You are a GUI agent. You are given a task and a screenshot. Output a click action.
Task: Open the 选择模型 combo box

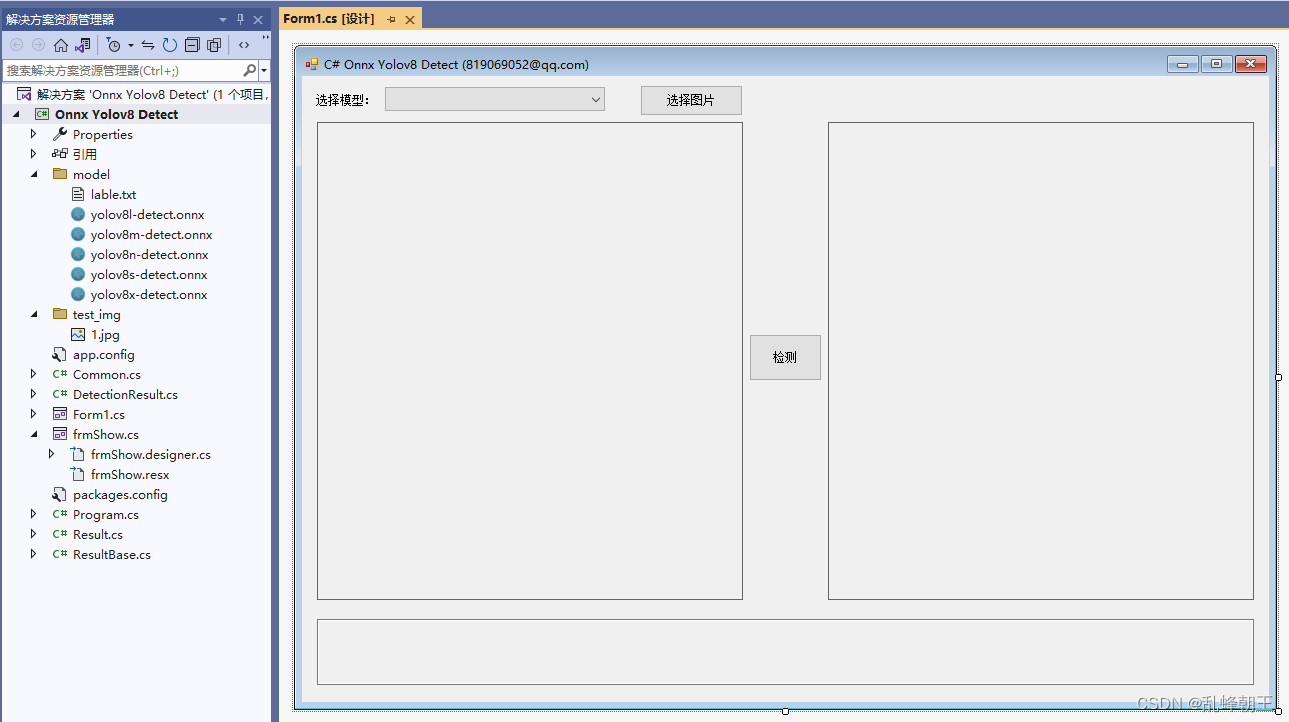coord(495,99)
